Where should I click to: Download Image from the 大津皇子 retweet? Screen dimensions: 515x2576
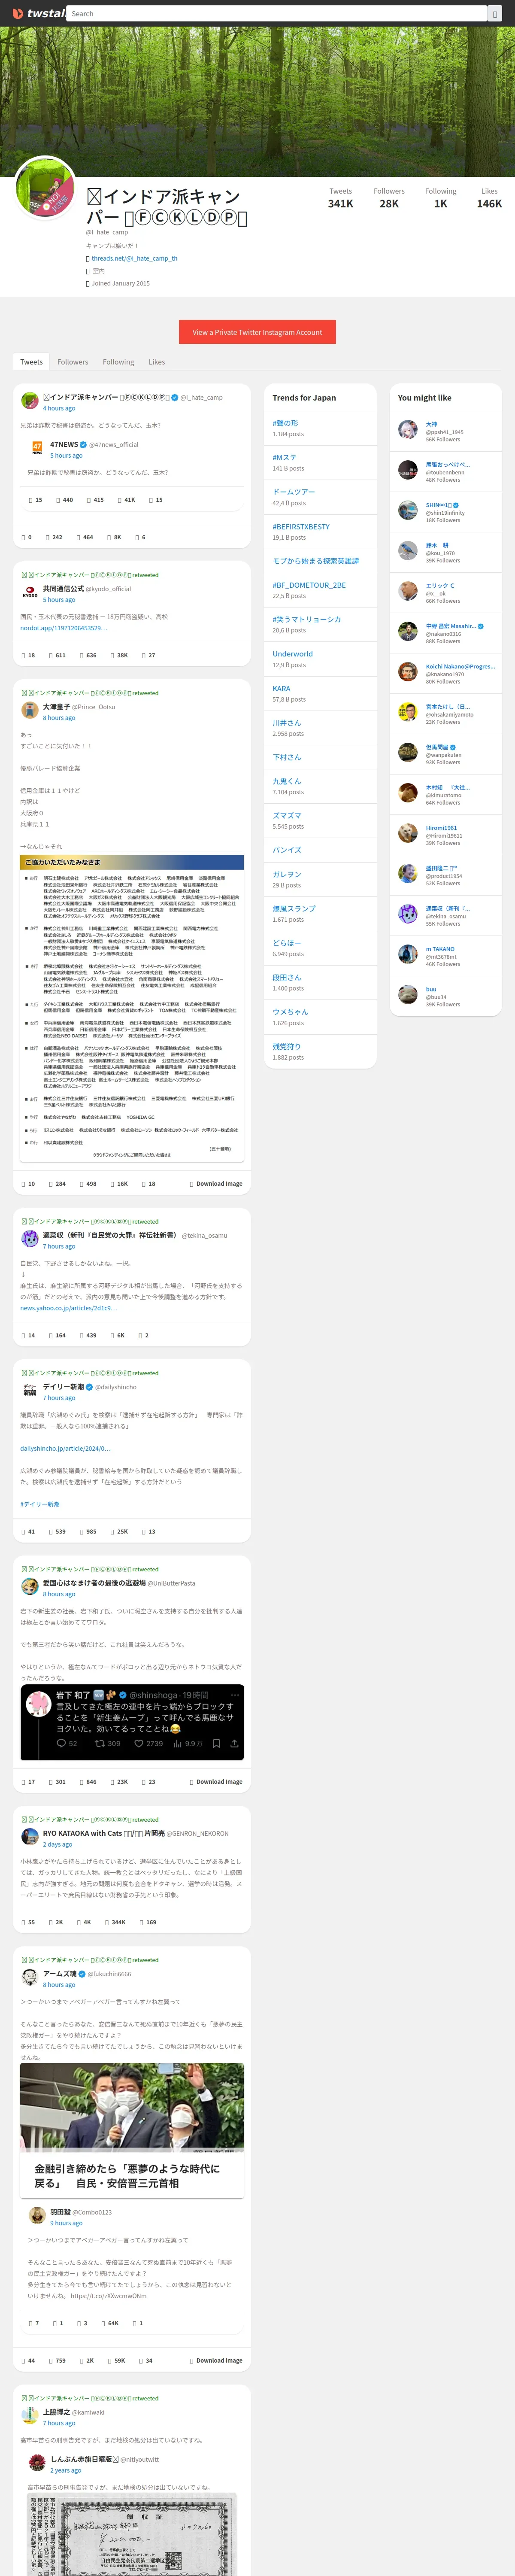click(216, 1184)
